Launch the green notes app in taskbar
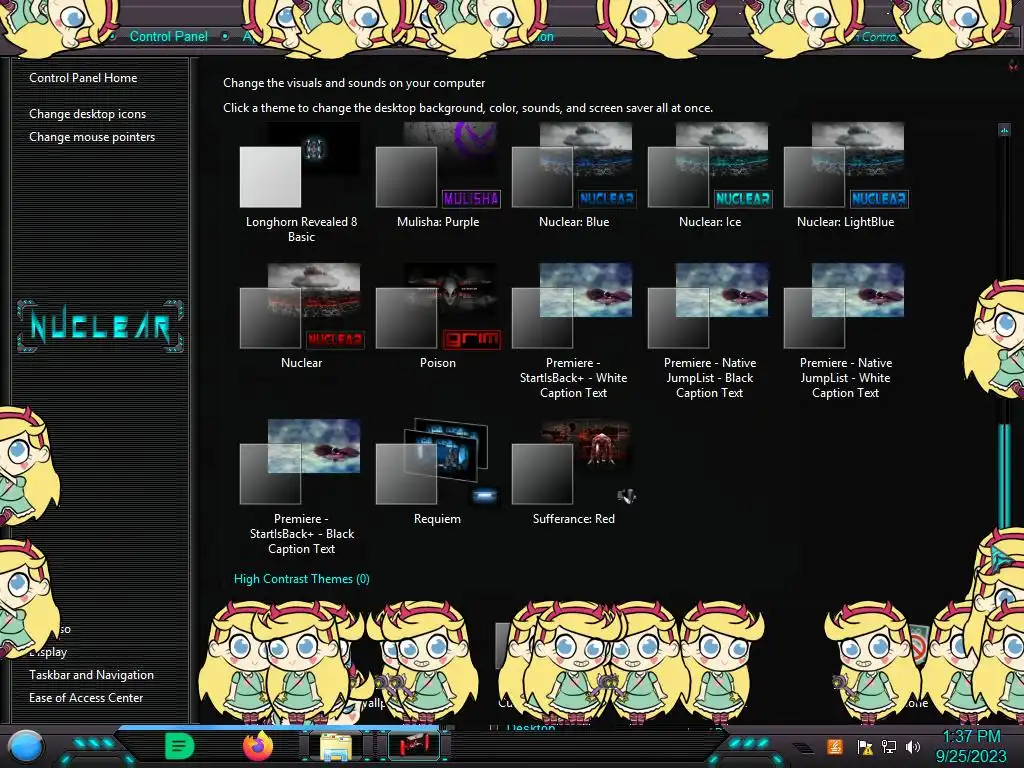The height and width of the screenshot is (768, 1024). pyautogui.click(x=180, y=746)
